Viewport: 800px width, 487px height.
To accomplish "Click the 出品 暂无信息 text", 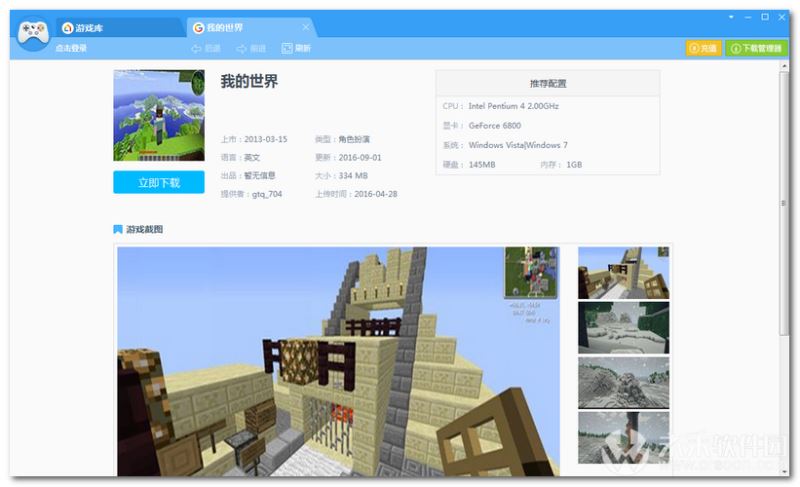I will tap(248, 175).
